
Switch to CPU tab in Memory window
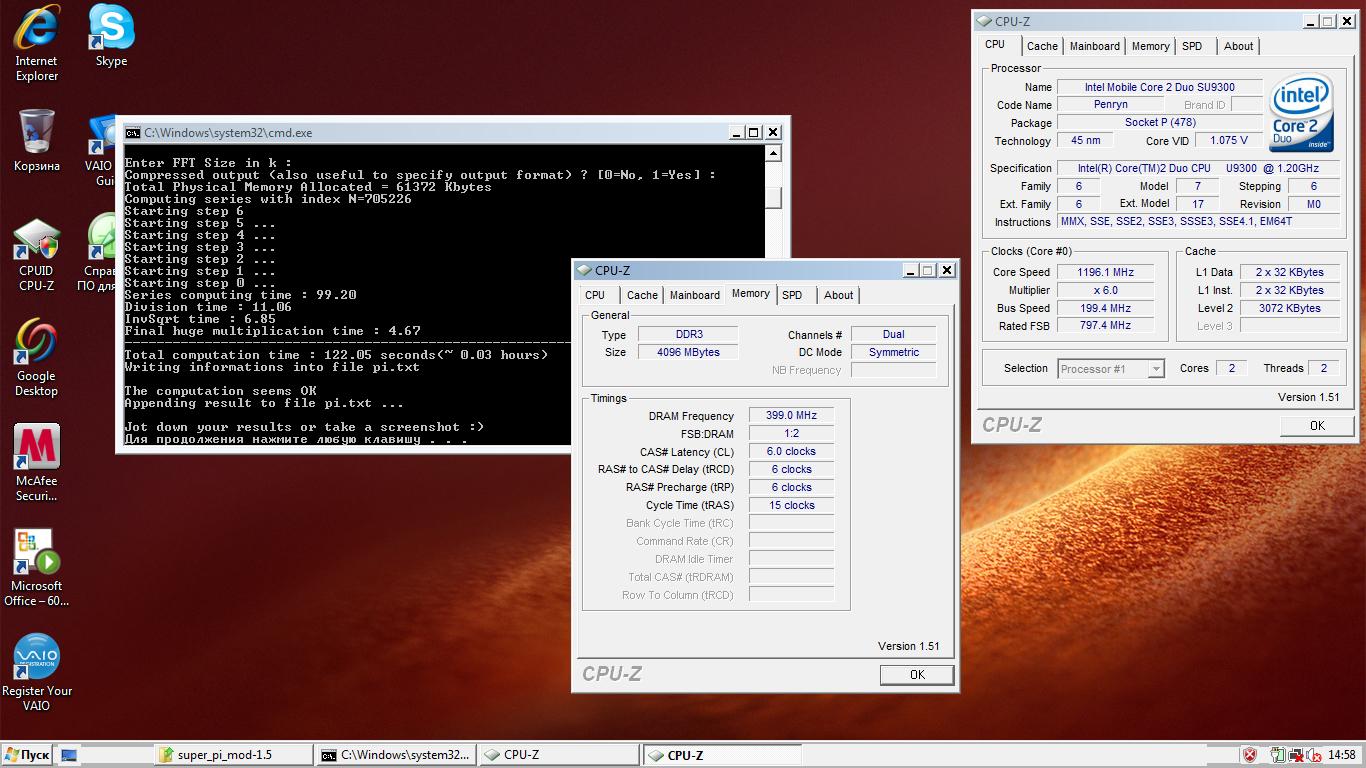(595, 295)
